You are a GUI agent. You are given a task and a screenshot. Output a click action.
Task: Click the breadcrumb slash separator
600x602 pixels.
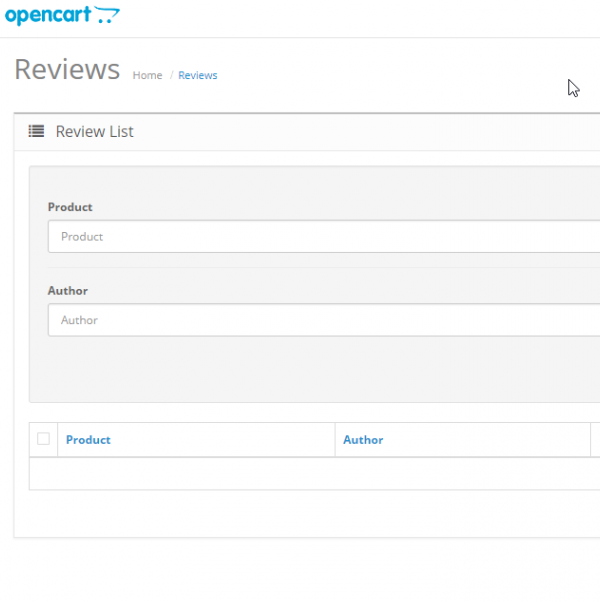[x=171, y=75]
